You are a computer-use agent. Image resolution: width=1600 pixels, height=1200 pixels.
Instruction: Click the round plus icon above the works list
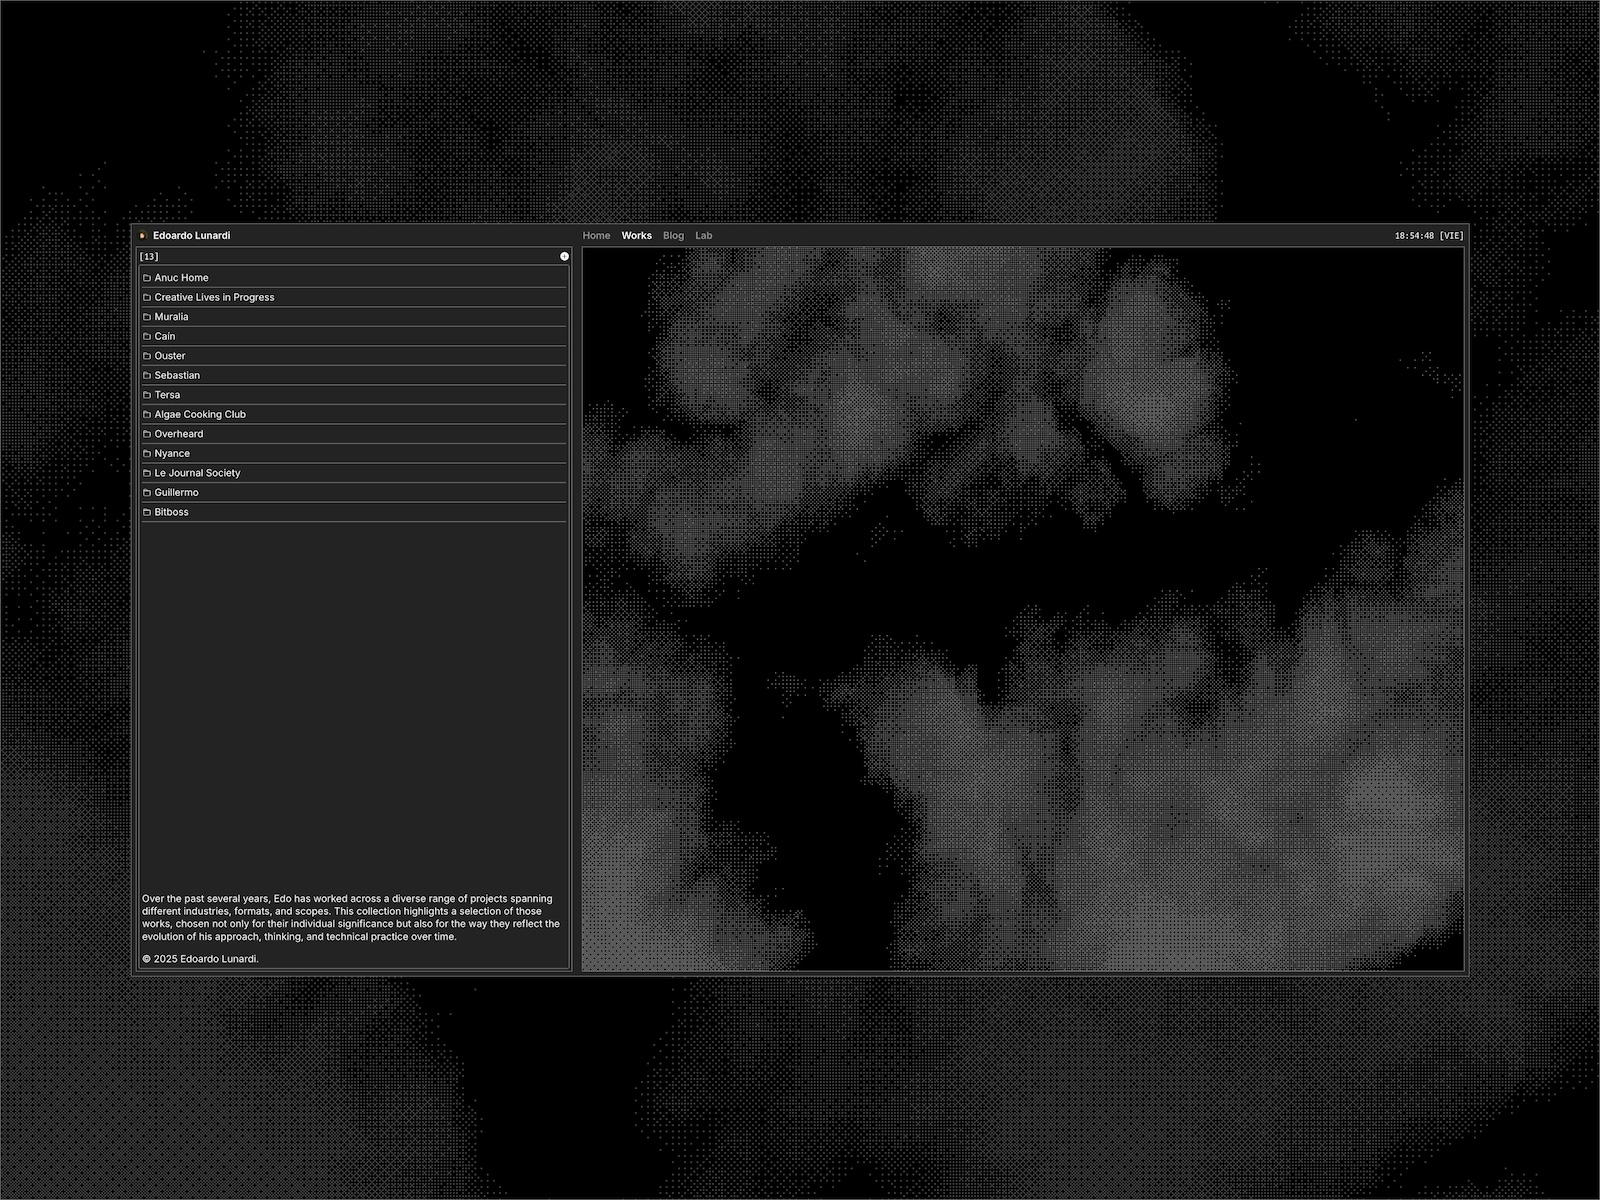564,257
